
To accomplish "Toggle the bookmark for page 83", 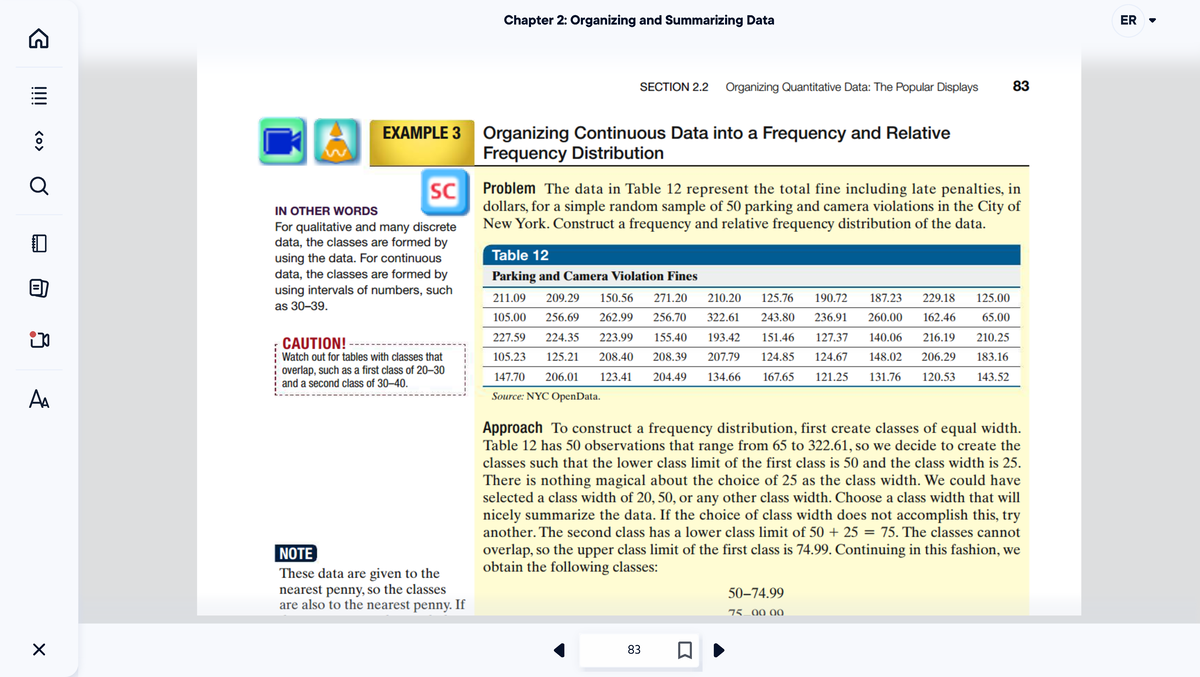I will (685, 649).
